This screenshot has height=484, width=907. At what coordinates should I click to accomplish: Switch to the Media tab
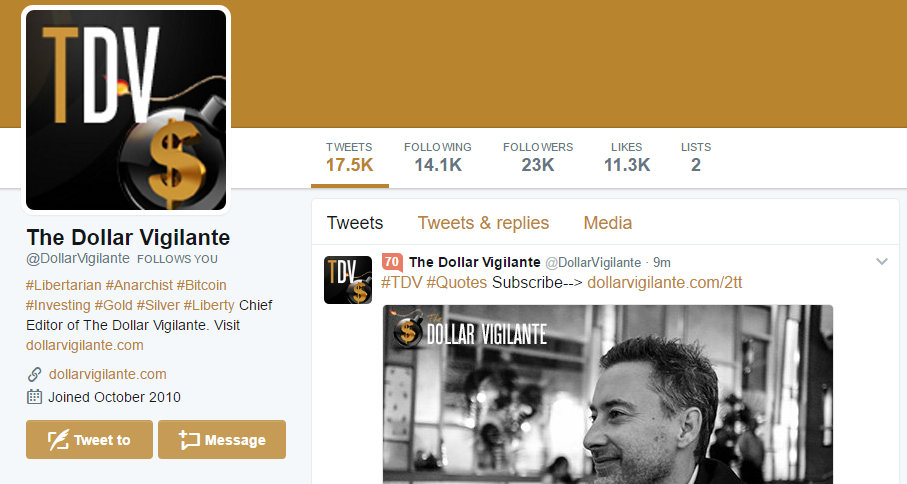point(608,223)
